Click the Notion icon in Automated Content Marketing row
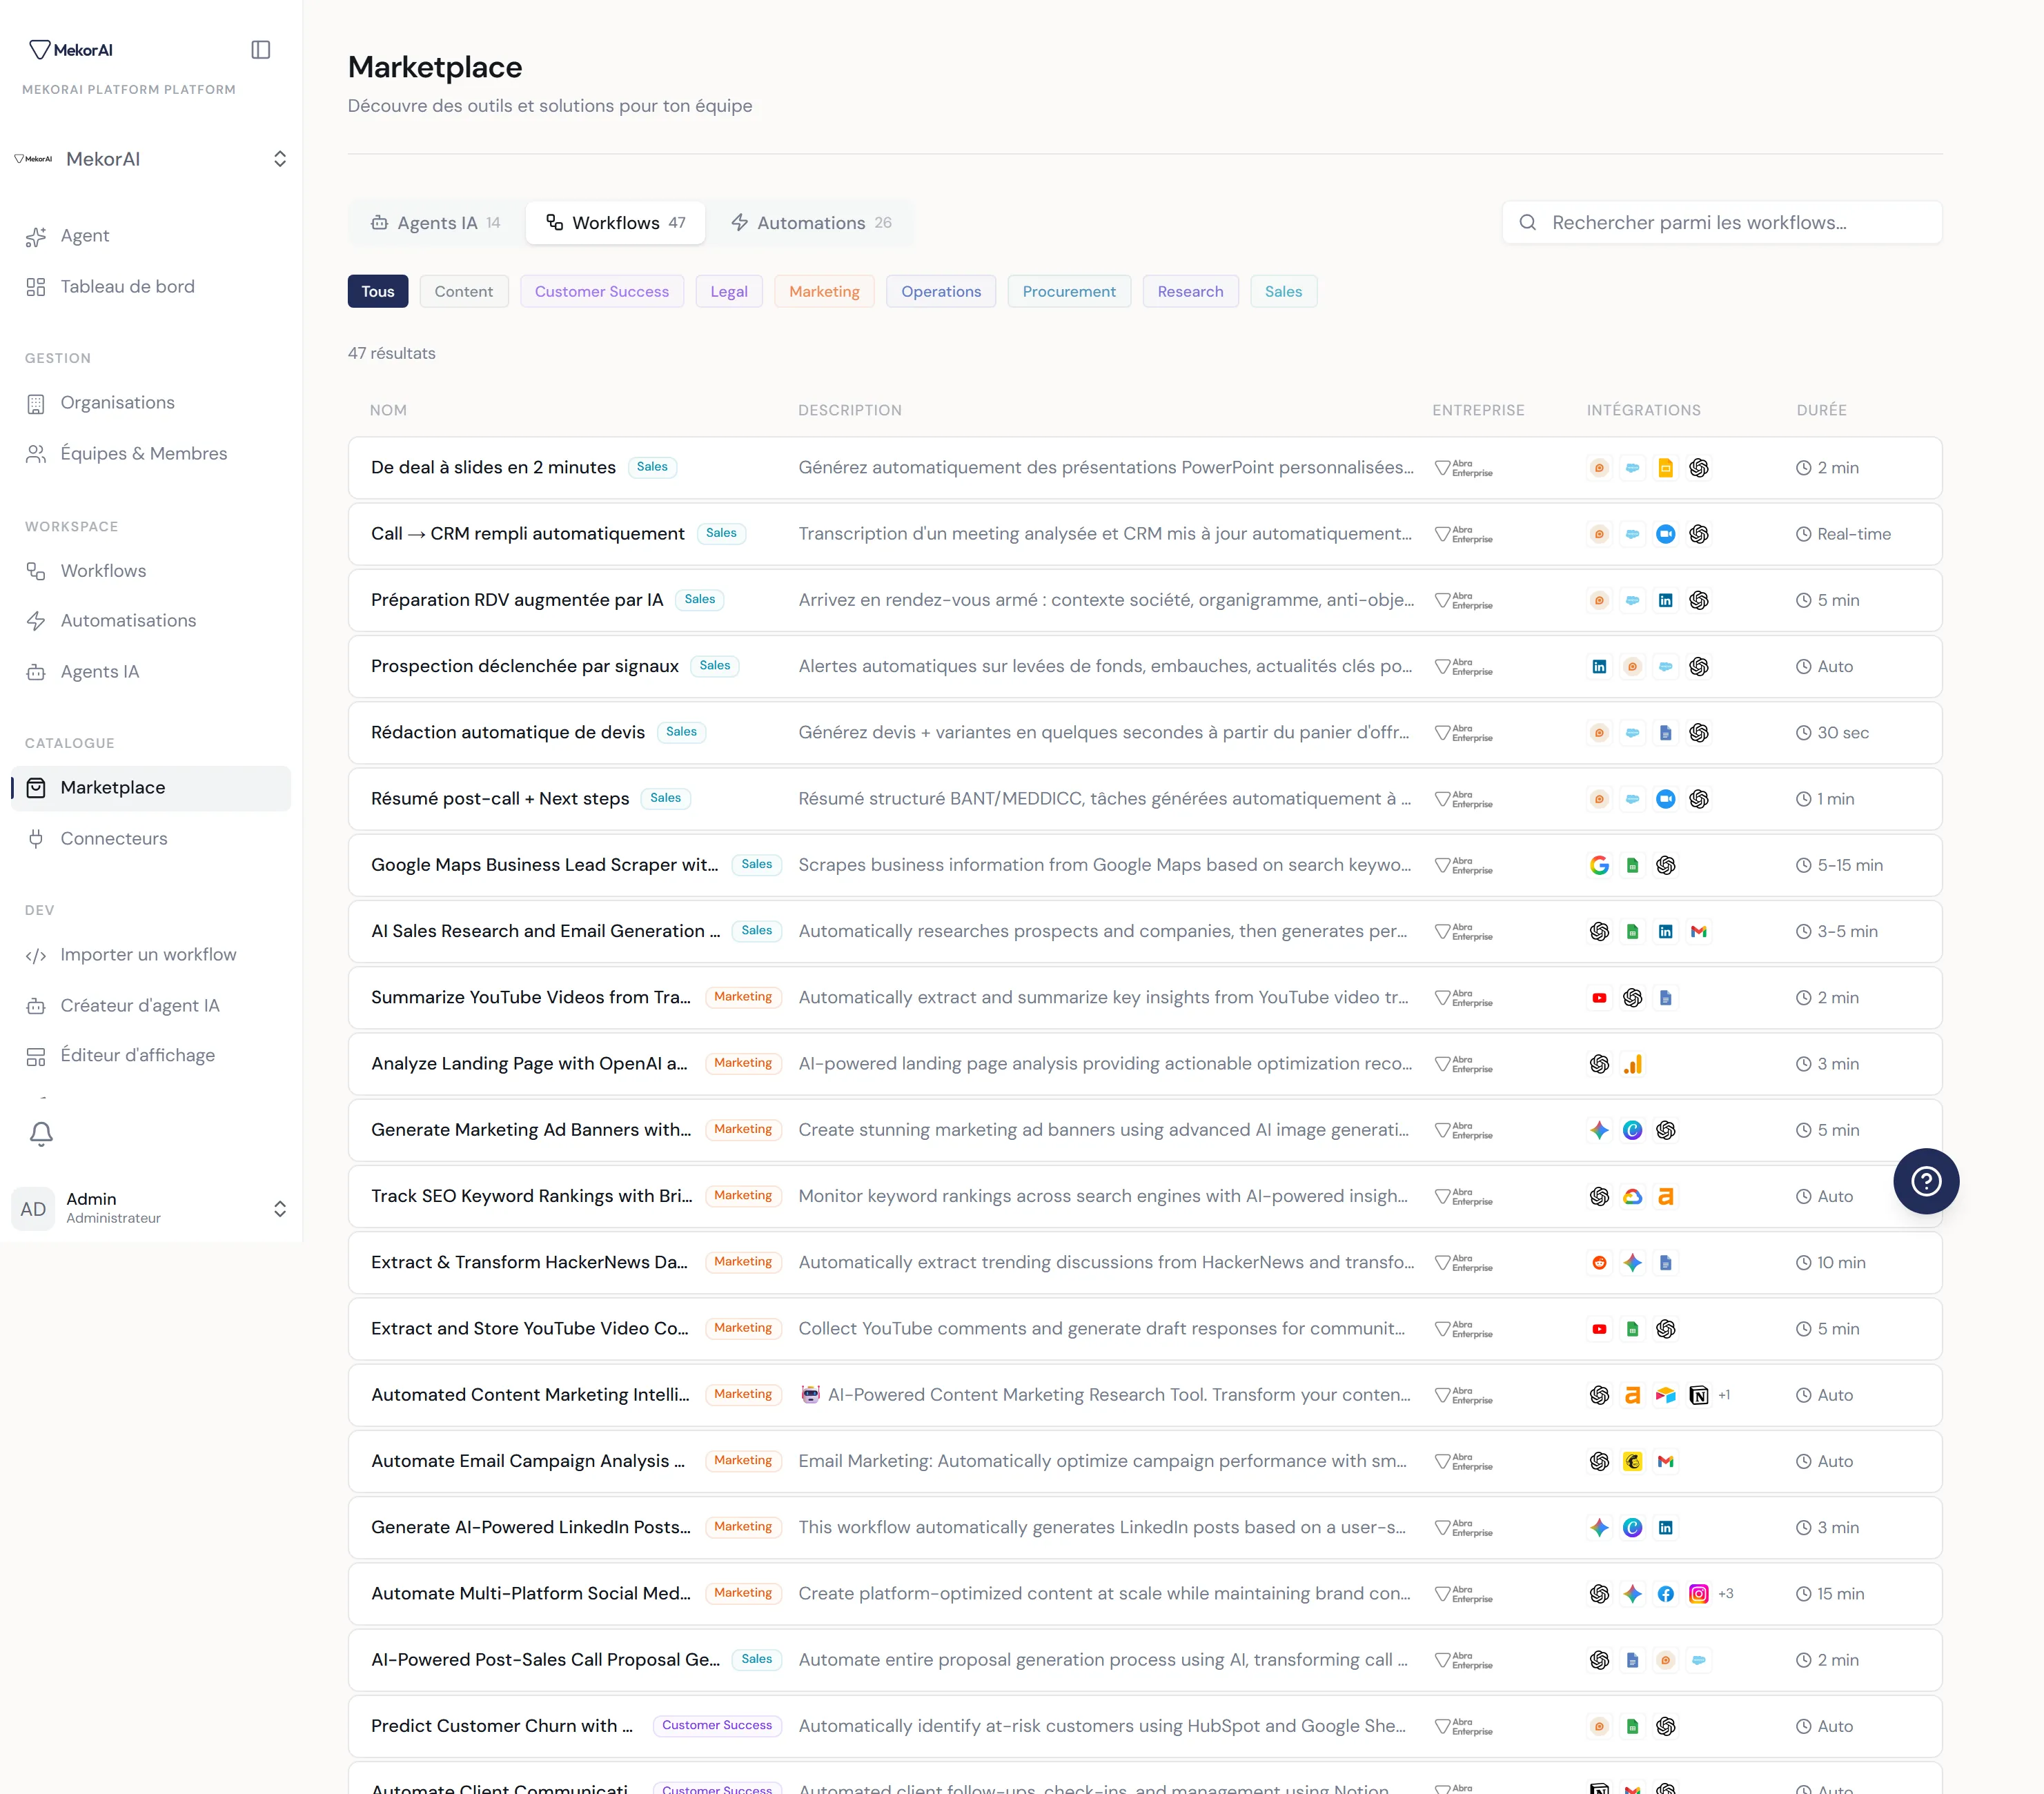Screen dimensions: 2044x1794 (1699, 1395)
